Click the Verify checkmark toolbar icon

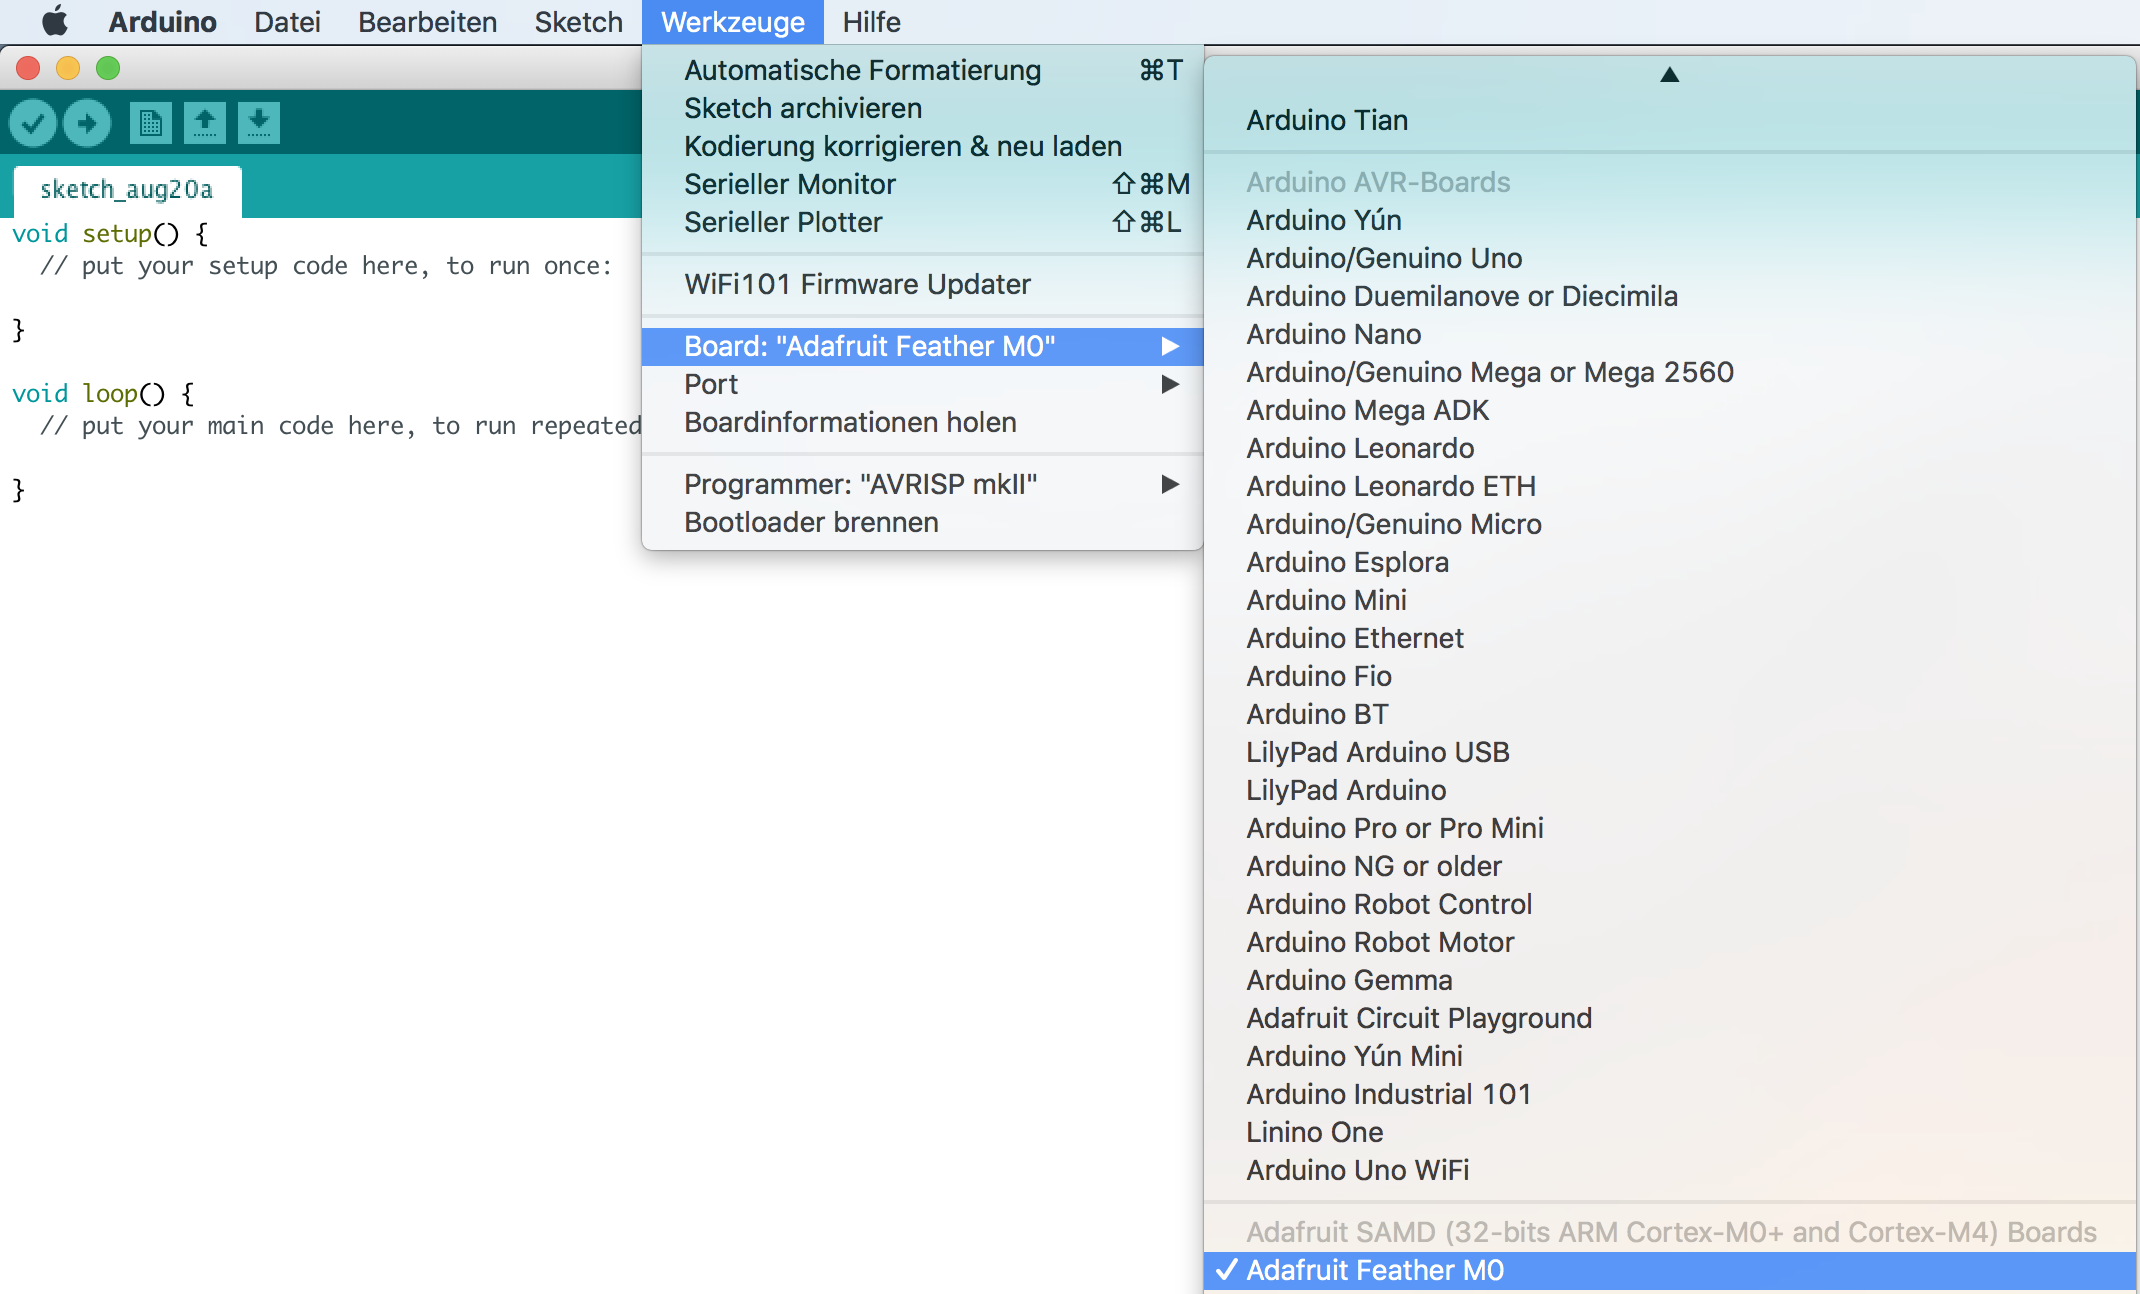(33, 123)
